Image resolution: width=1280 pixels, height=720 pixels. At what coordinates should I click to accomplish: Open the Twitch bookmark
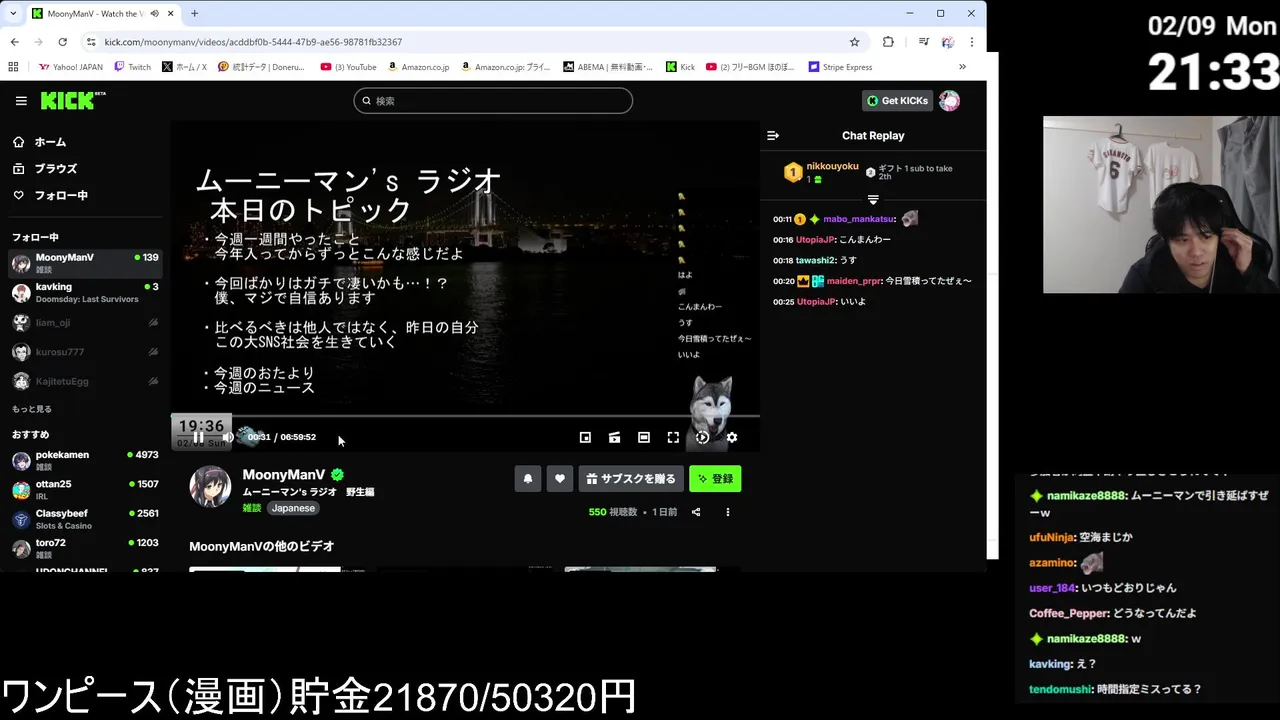click(133, 67)
